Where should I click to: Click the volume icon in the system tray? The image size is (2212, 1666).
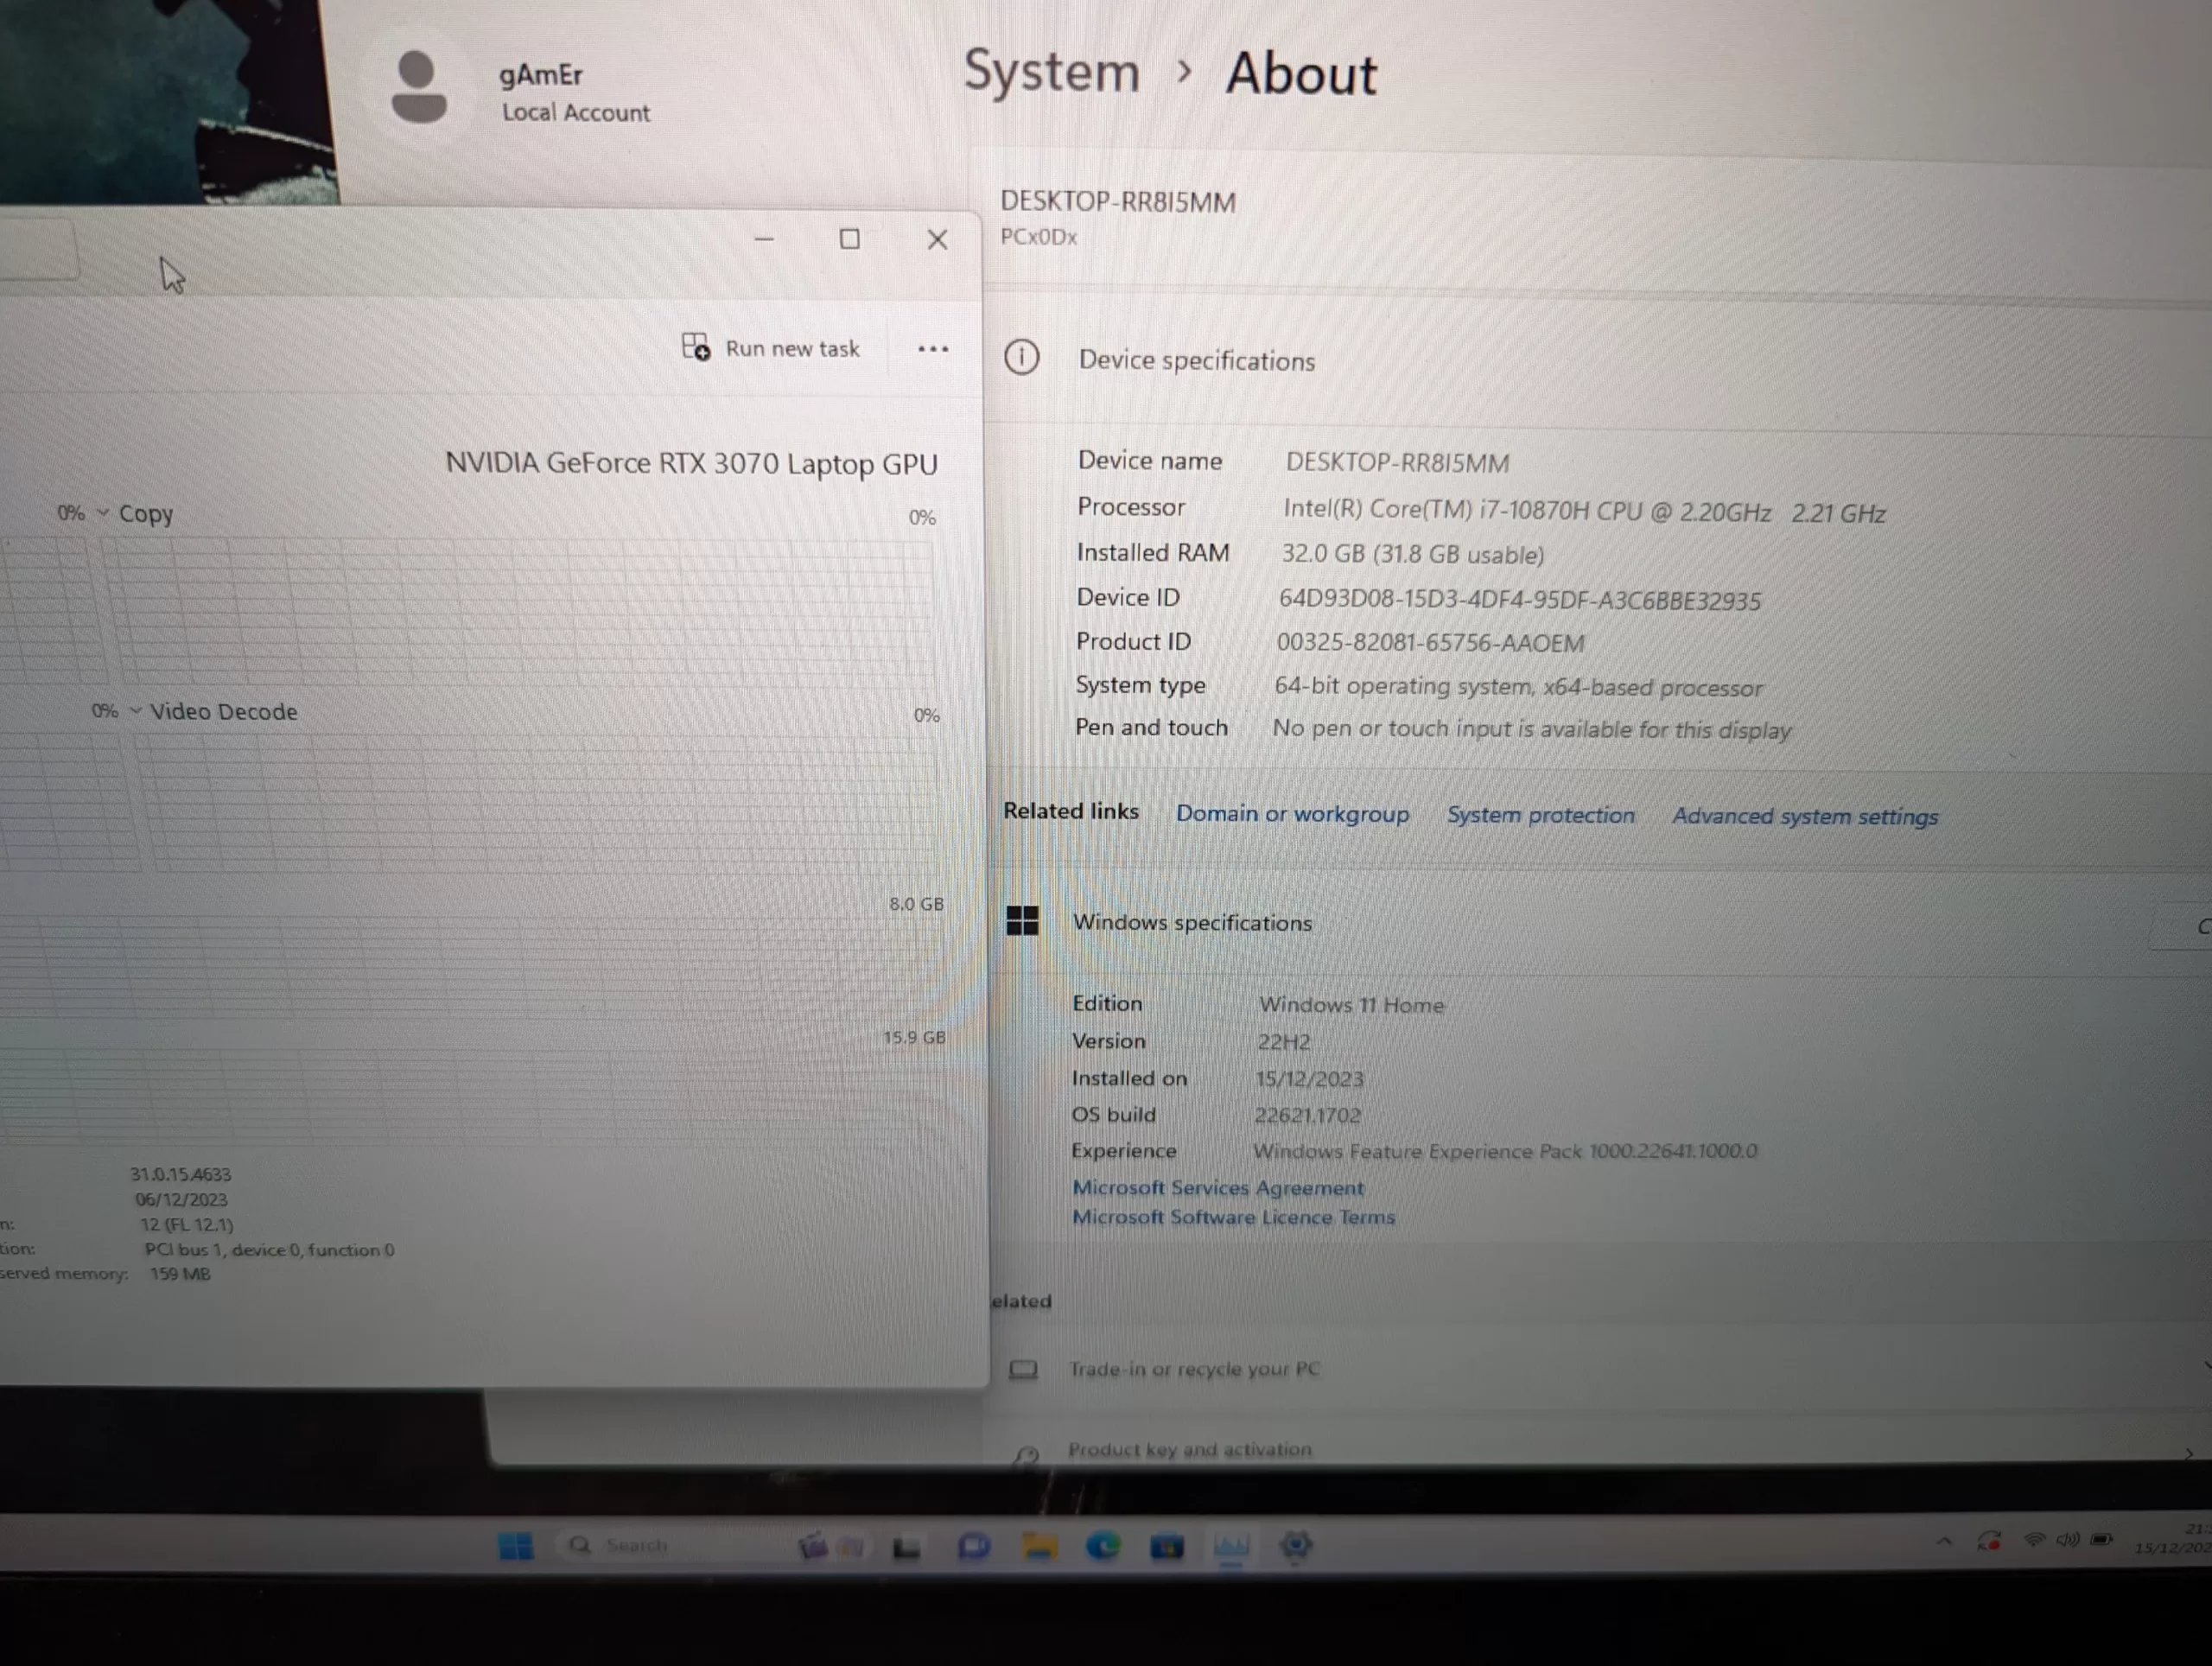pos(2067,1540)
